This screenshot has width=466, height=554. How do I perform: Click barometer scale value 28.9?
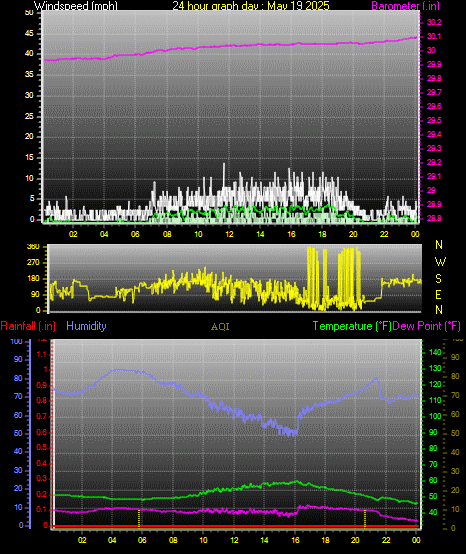tap(434, 204)
